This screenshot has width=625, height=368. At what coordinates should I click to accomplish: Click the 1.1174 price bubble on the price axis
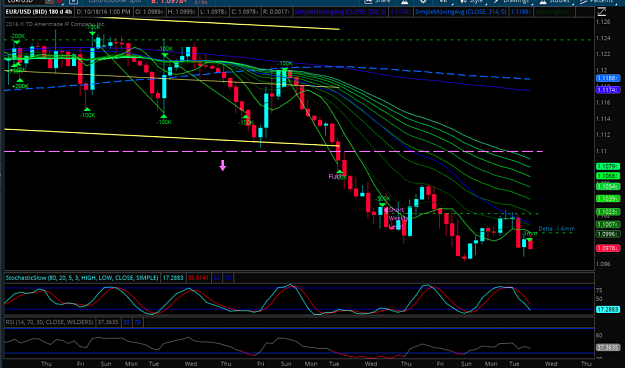coord(608,90)
